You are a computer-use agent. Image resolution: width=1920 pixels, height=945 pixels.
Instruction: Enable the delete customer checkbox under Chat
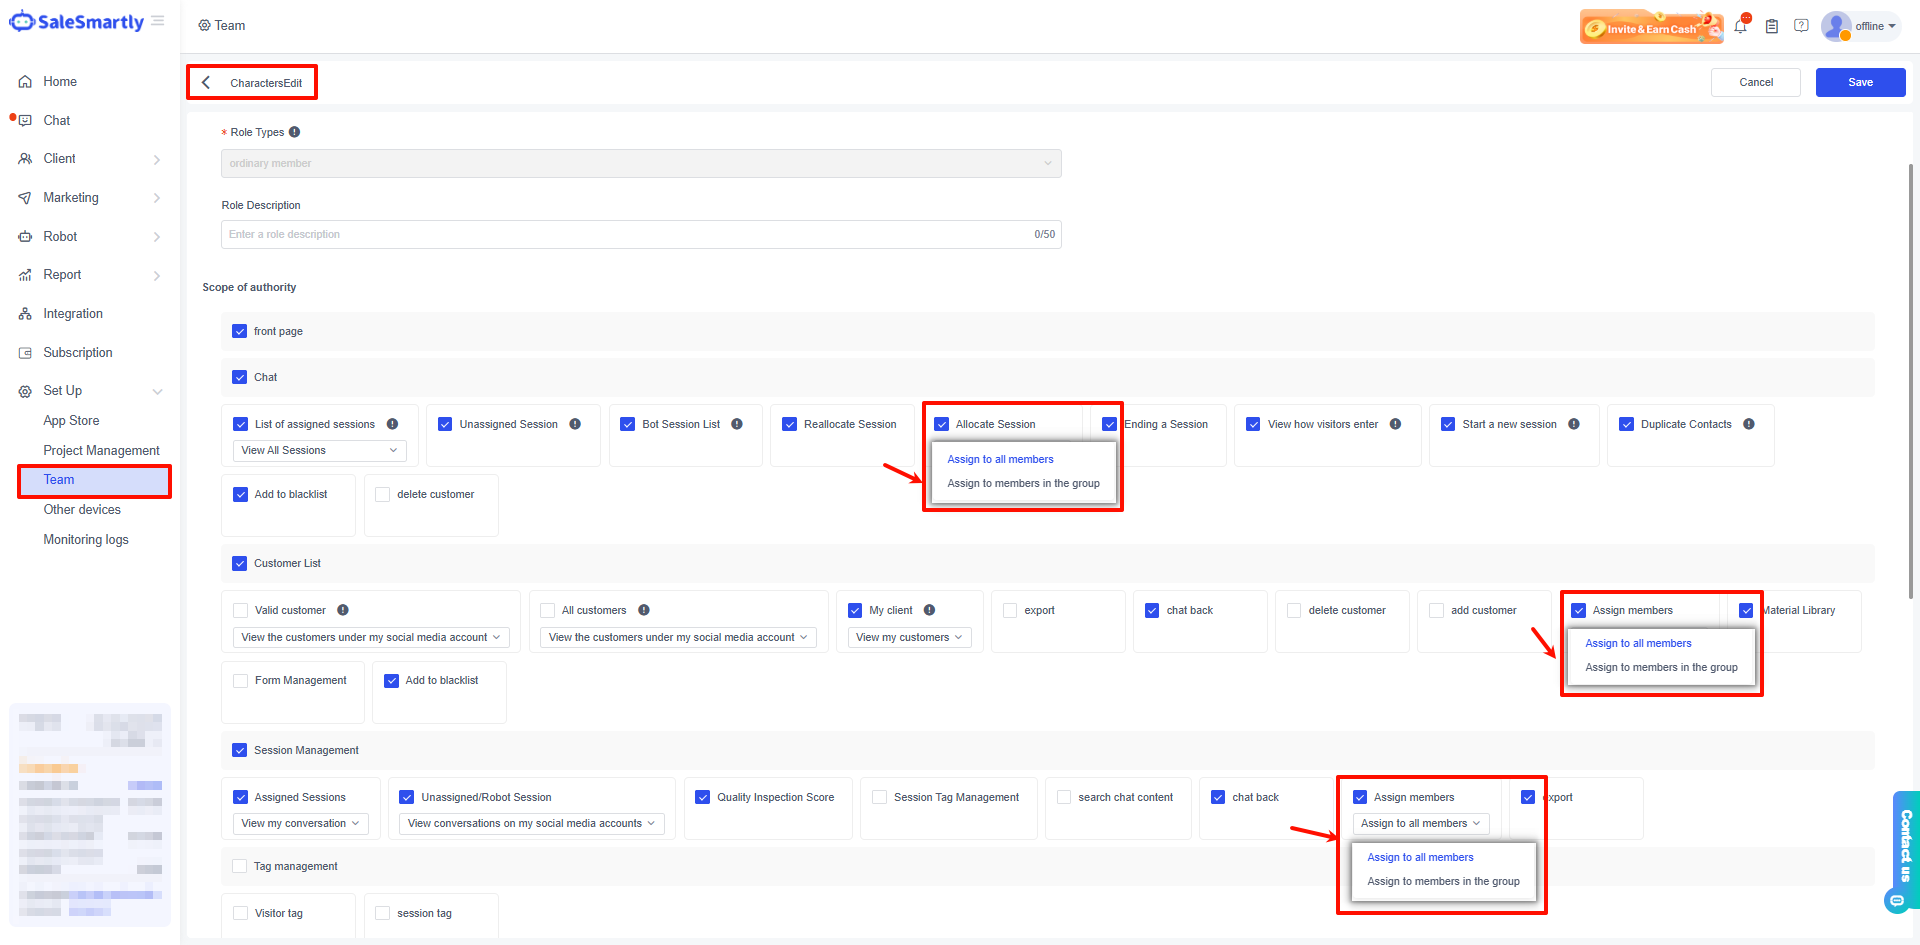coord(383,494)
